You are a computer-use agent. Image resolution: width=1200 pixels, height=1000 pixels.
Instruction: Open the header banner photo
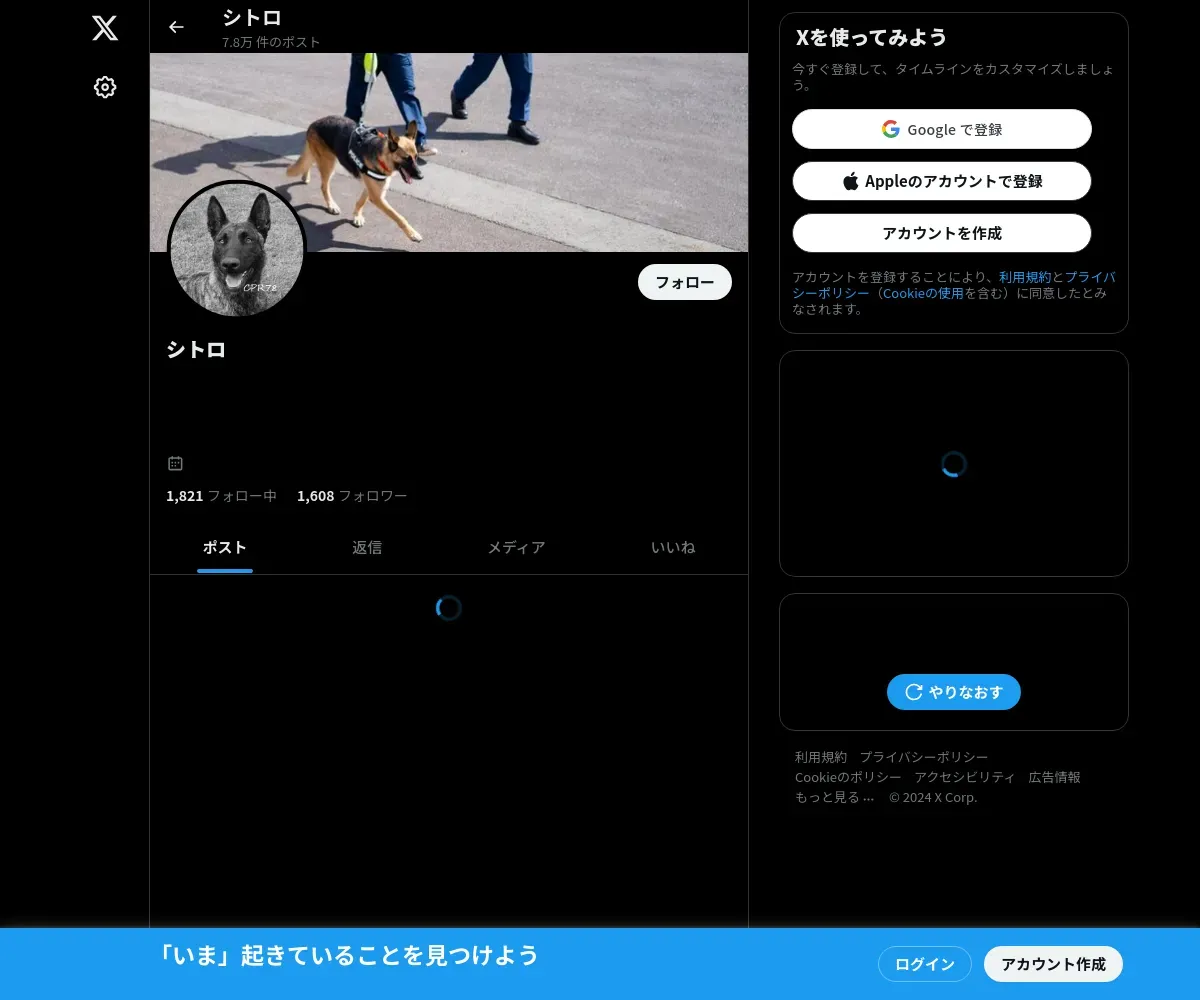449,152
